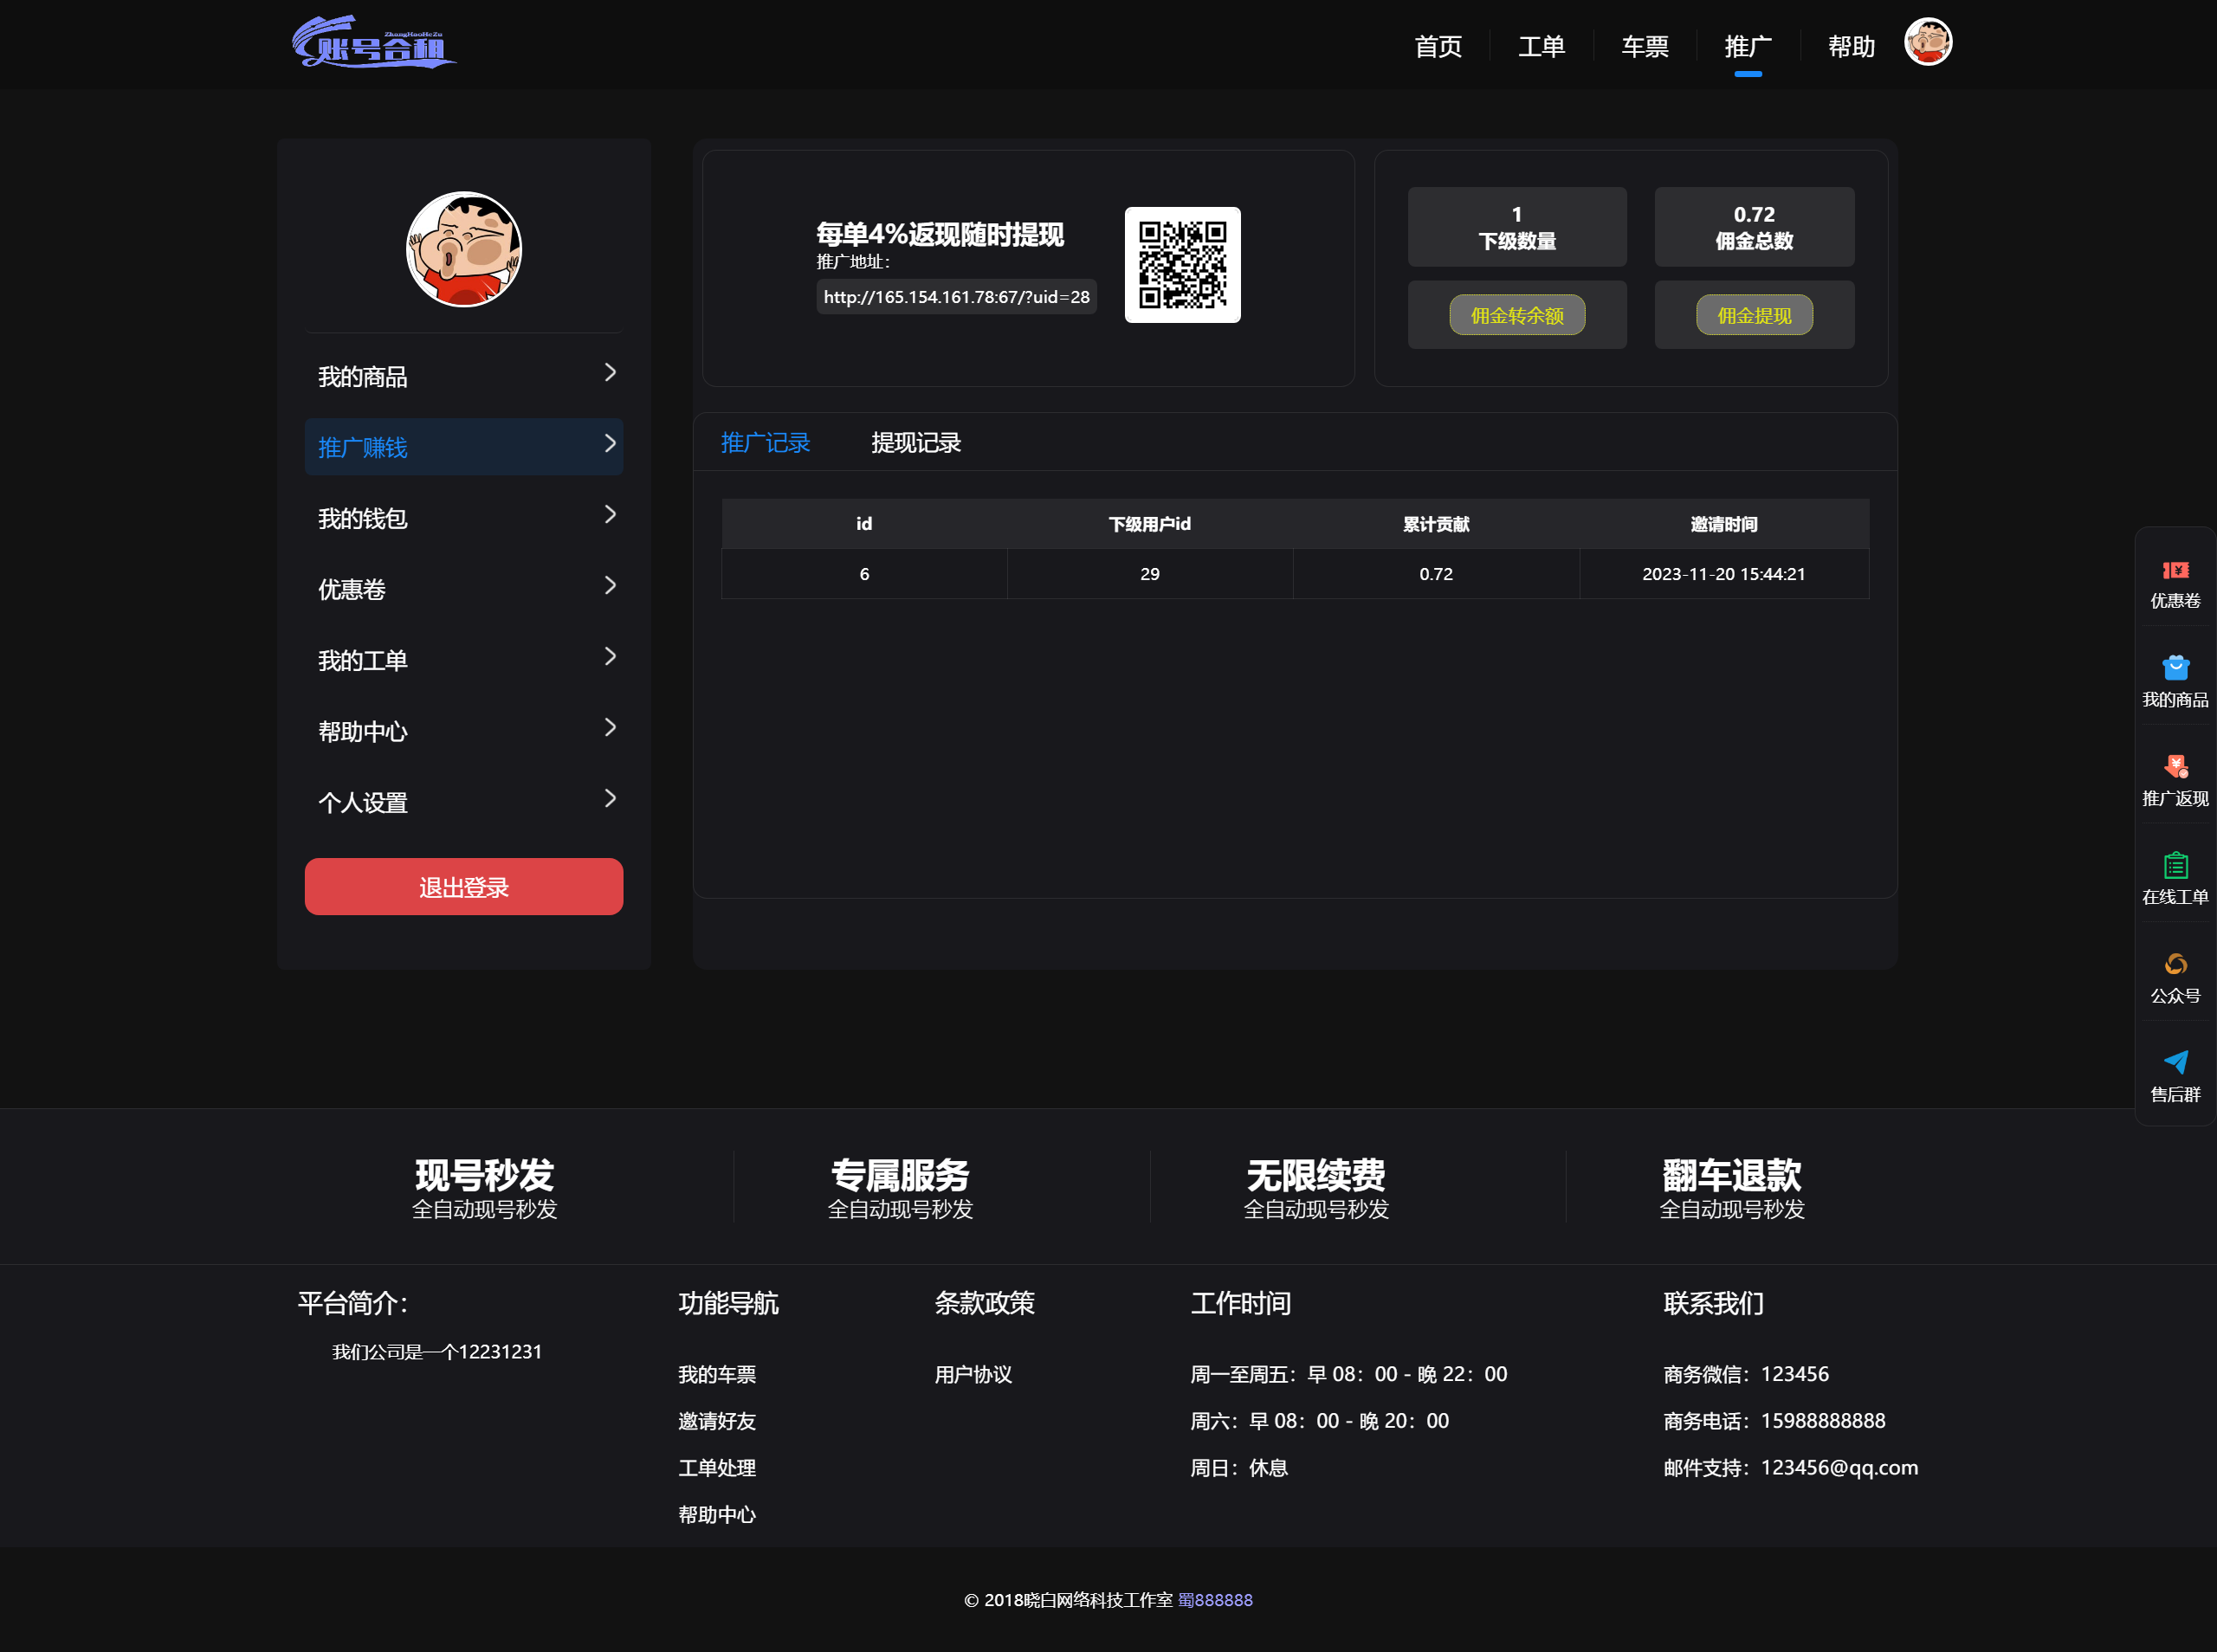The height and width of the screenshot is (1652, 2217).
Task: Open the 在线工单 clipboard icon
Action: (2175, 865)
